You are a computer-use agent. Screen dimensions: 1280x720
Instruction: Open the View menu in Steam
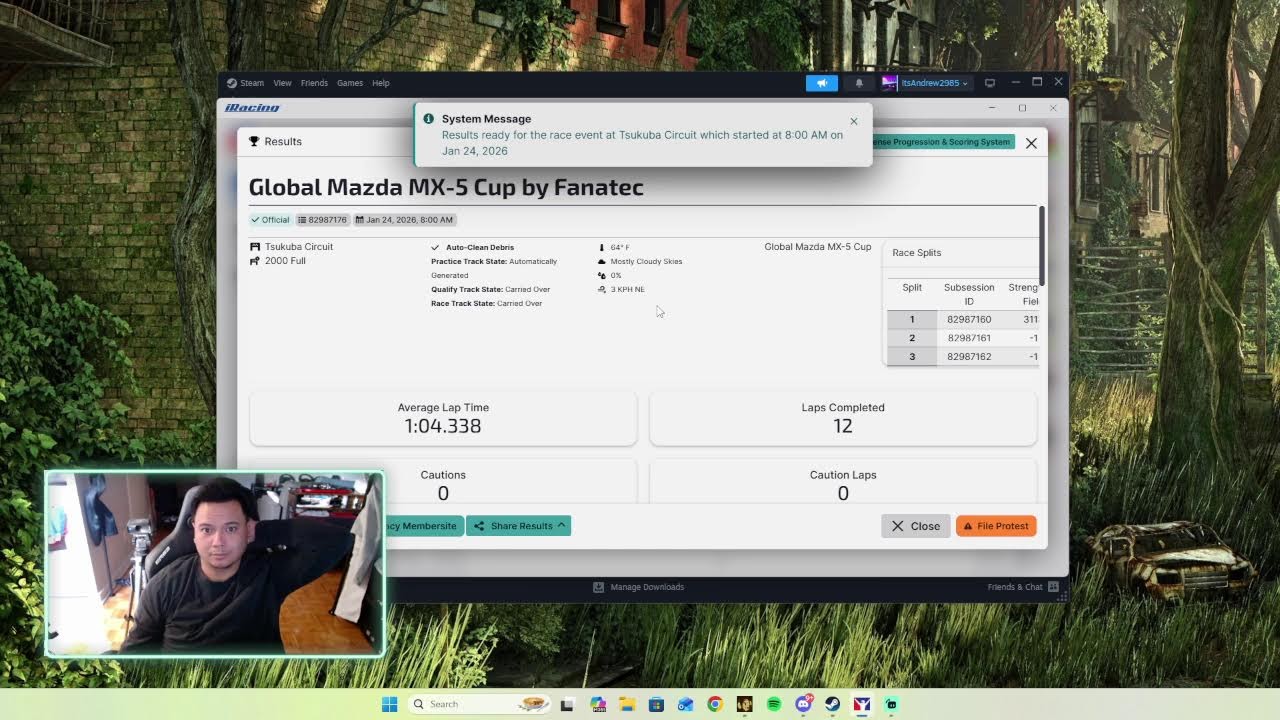283,83
